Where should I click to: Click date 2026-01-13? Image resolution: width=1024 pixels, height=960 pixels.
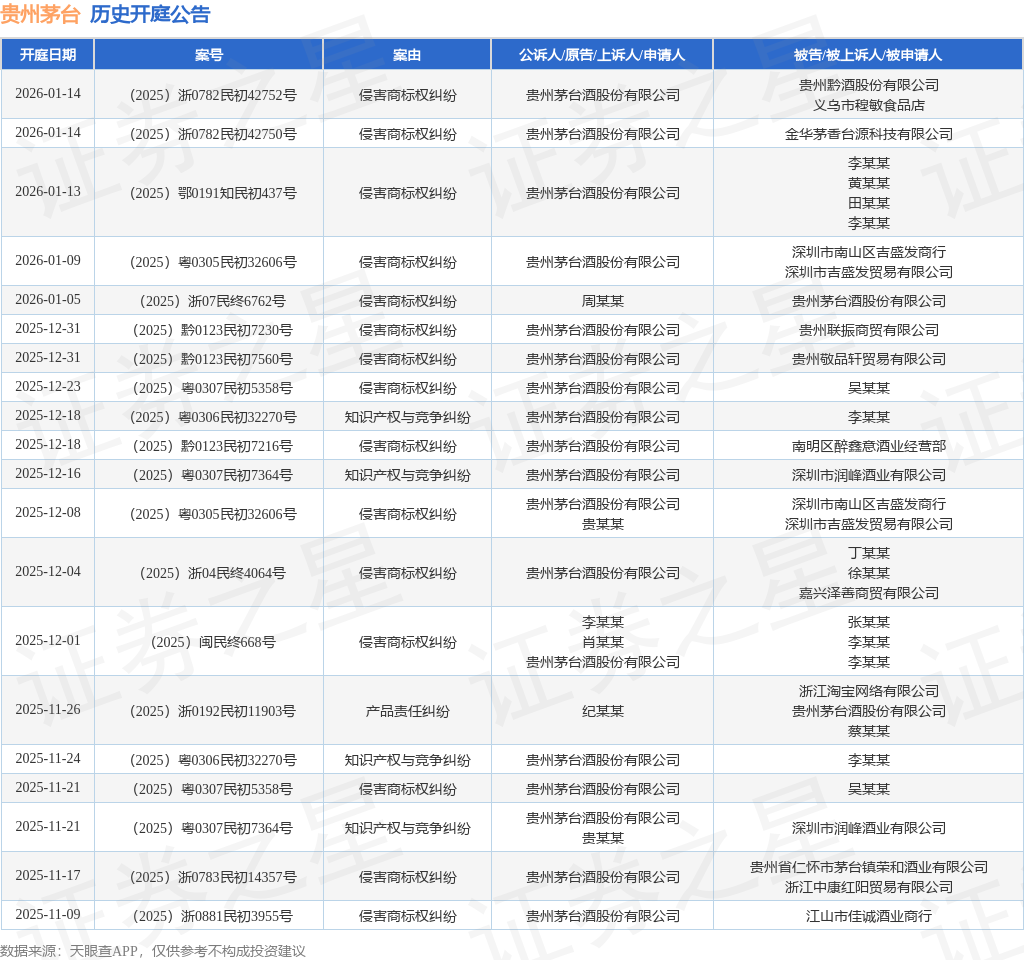[48, 191]
